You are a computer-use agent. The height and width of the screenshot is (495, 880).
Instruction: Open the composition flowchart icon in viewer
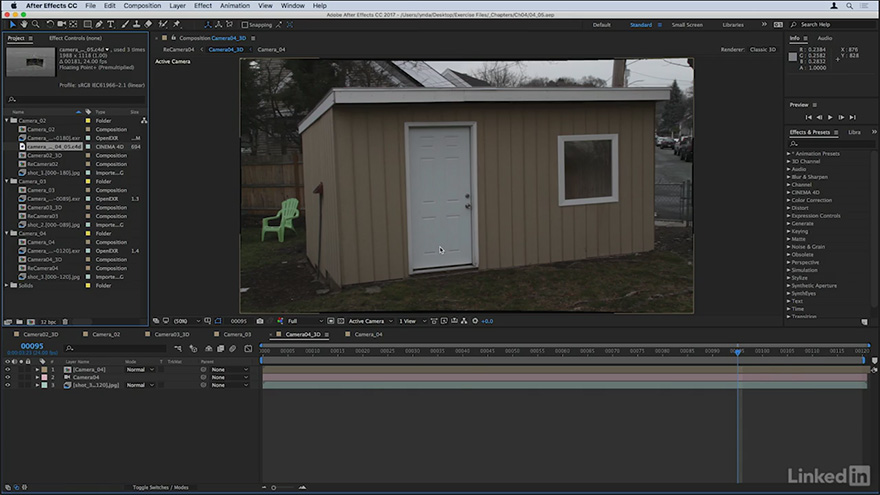coord(464,321)
